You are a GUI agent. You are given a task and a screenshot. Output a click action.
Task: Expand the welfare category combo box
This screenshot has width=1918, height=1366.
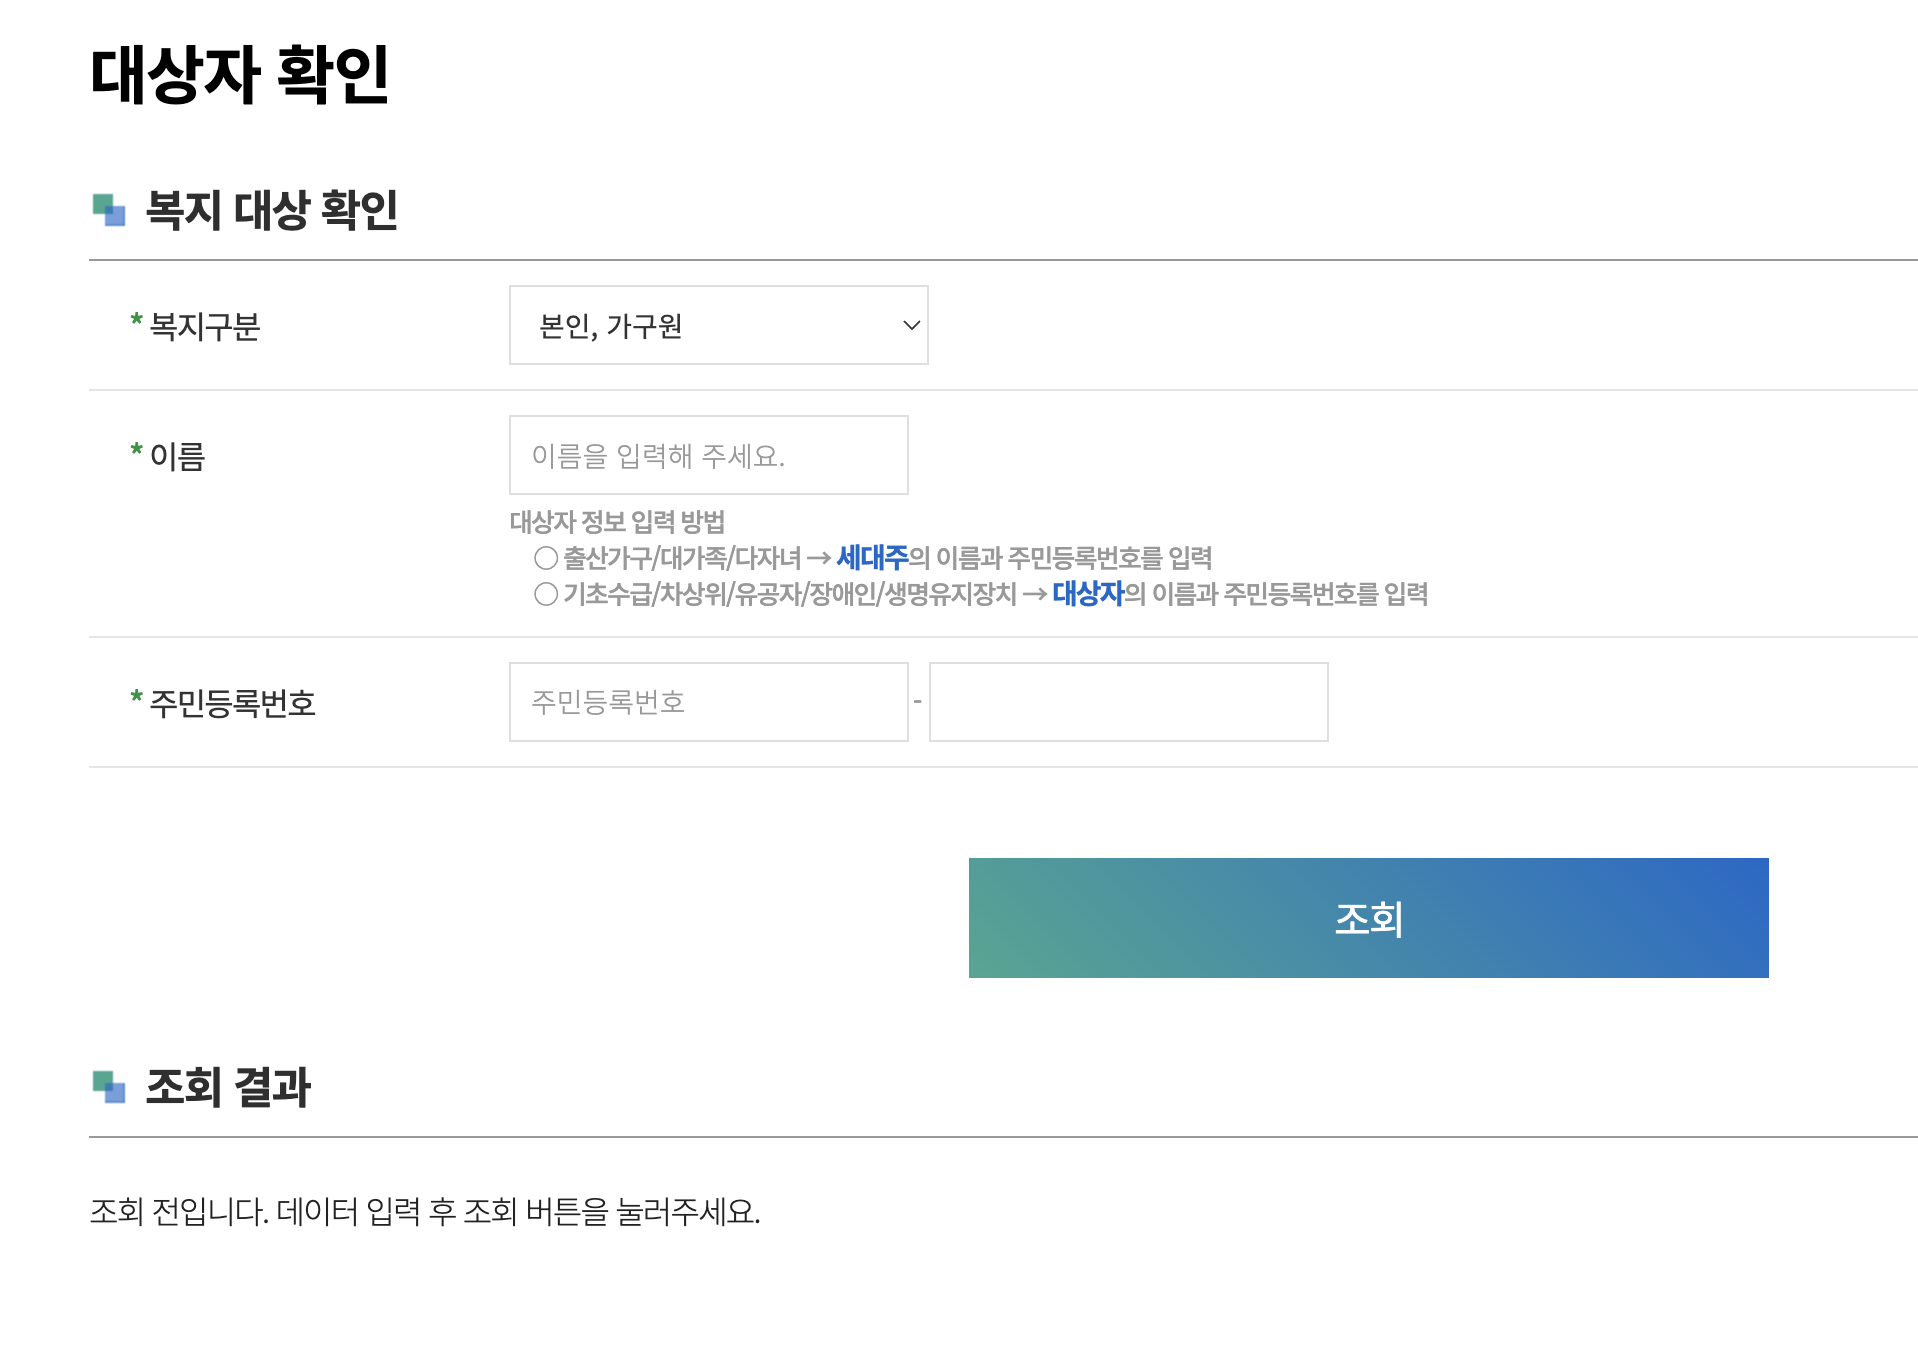(716, 325)
